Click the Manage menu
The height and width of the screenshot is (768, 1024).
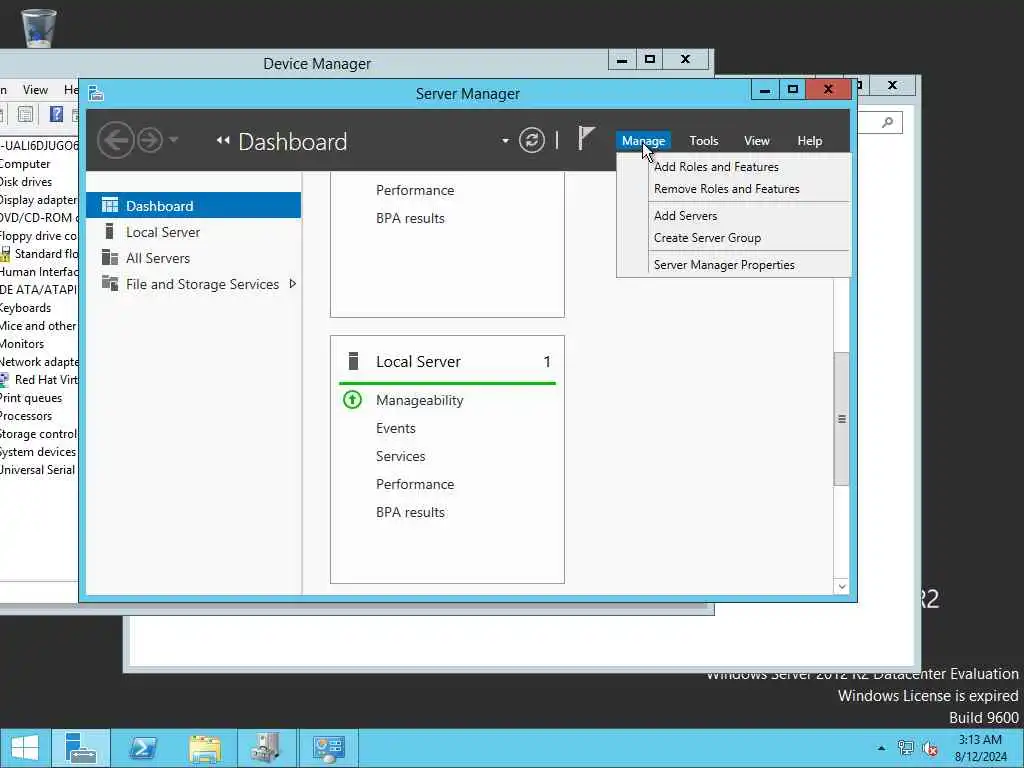coord(643,141)
